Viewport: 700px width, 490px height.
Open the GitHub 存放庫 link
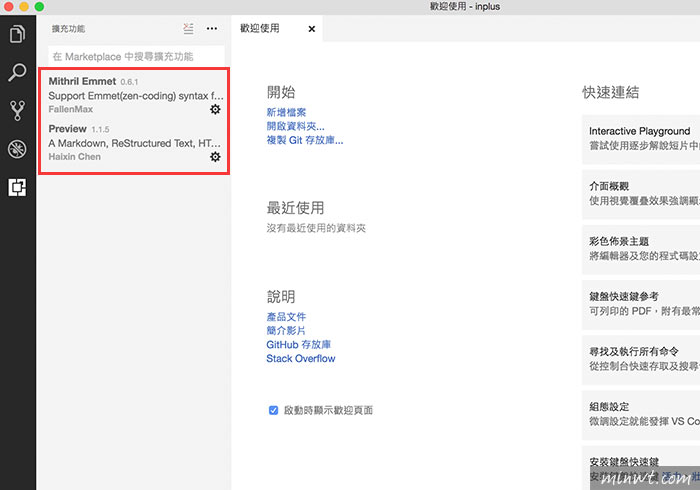299,345
